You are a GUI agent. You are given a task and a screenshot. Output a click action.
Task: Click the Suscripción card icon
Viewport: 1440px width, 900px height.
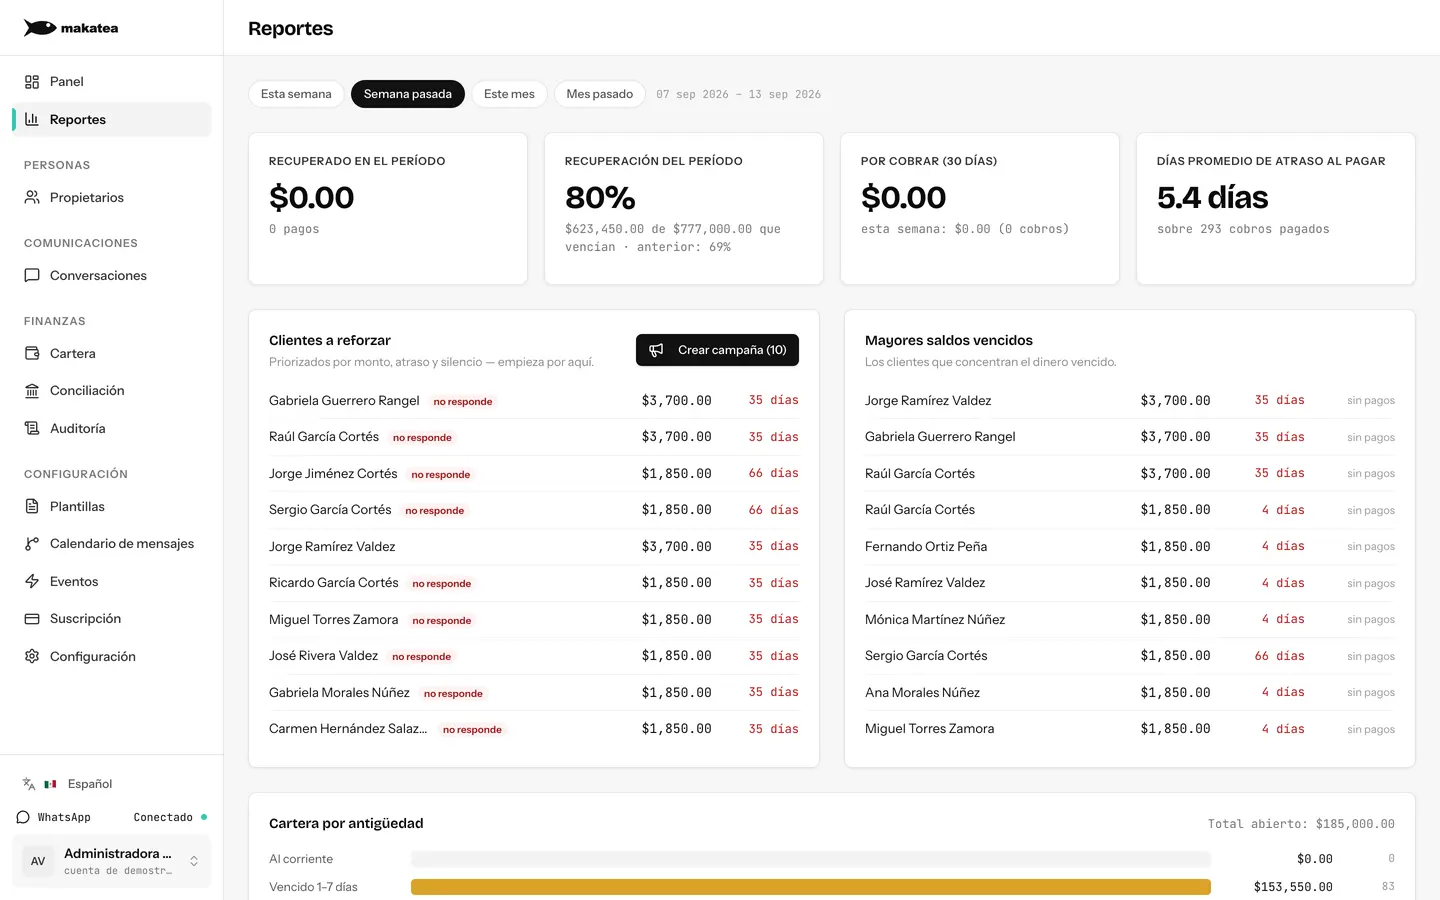pyautogui.click(x=32, y=619)
